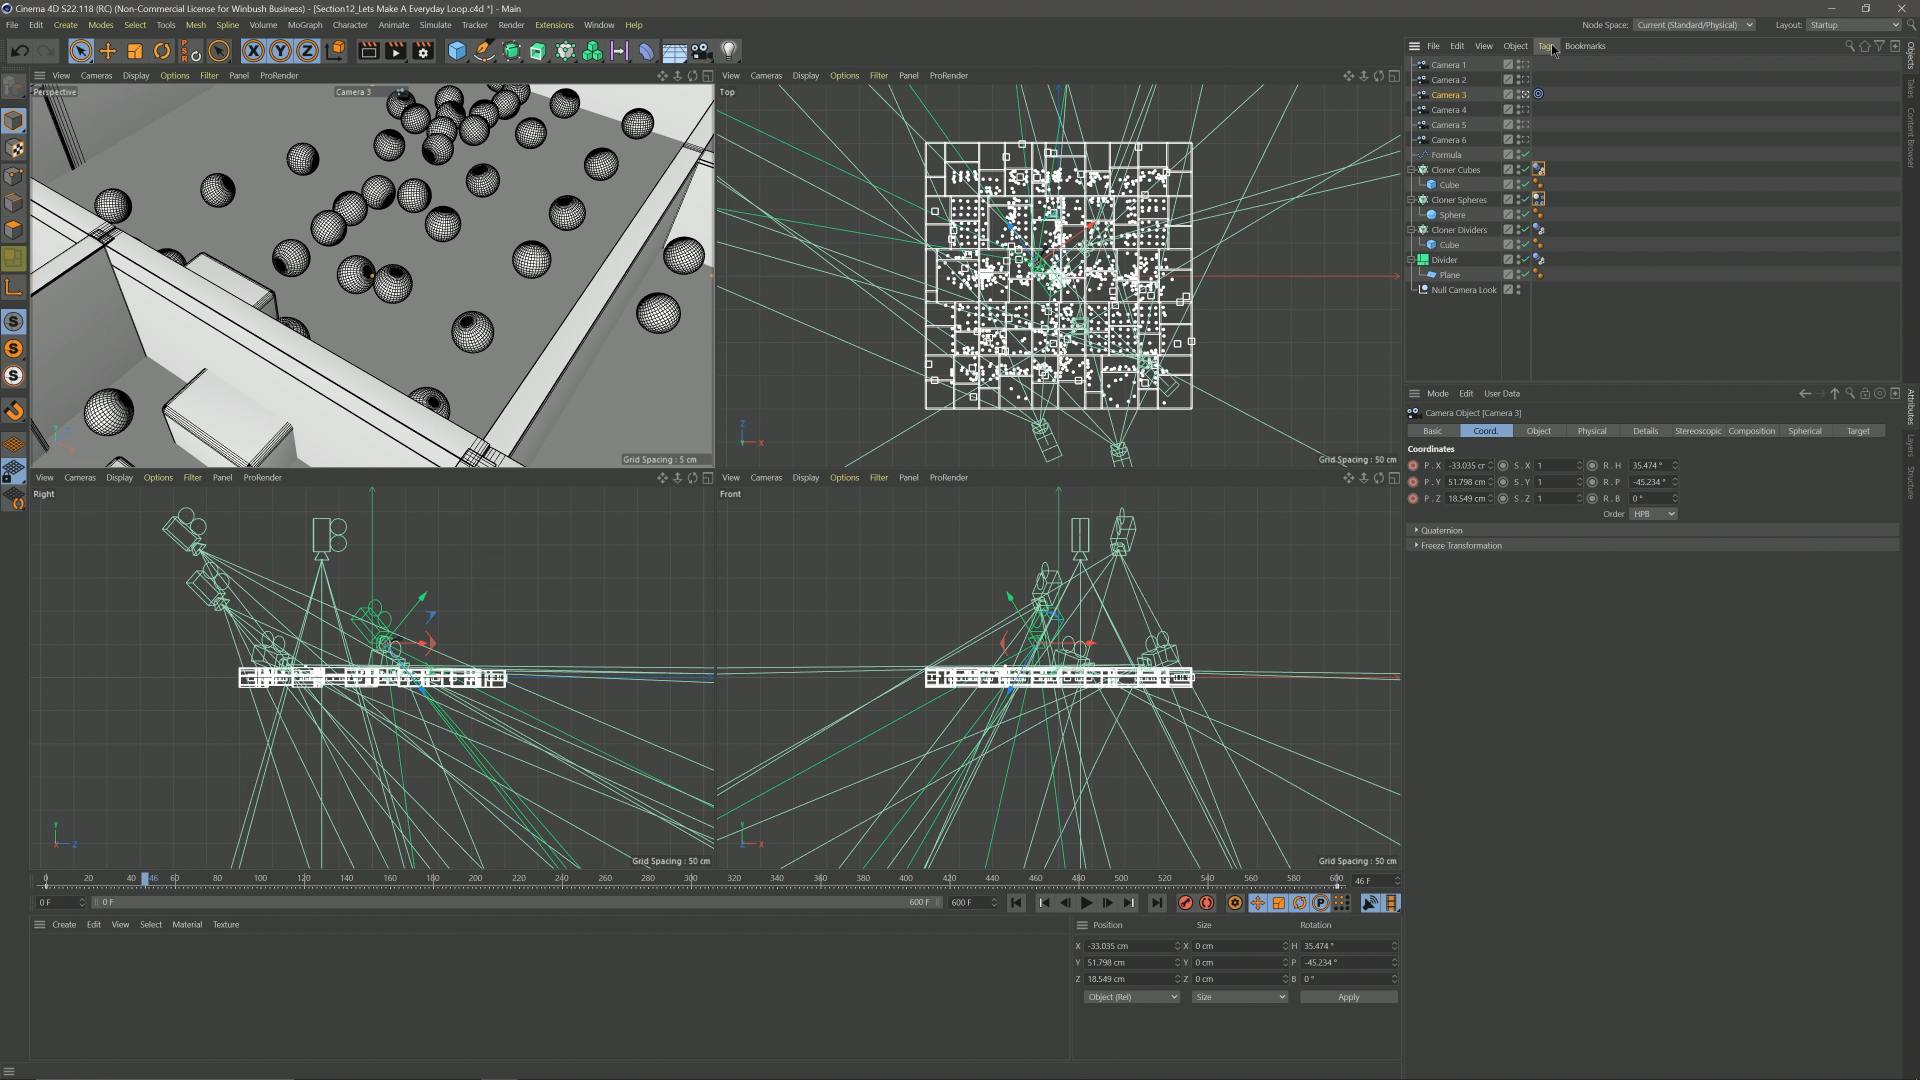Toggle Cloner Spheres enable checkmark
Screen dimensions: 1920x1080
[1524, 200]
